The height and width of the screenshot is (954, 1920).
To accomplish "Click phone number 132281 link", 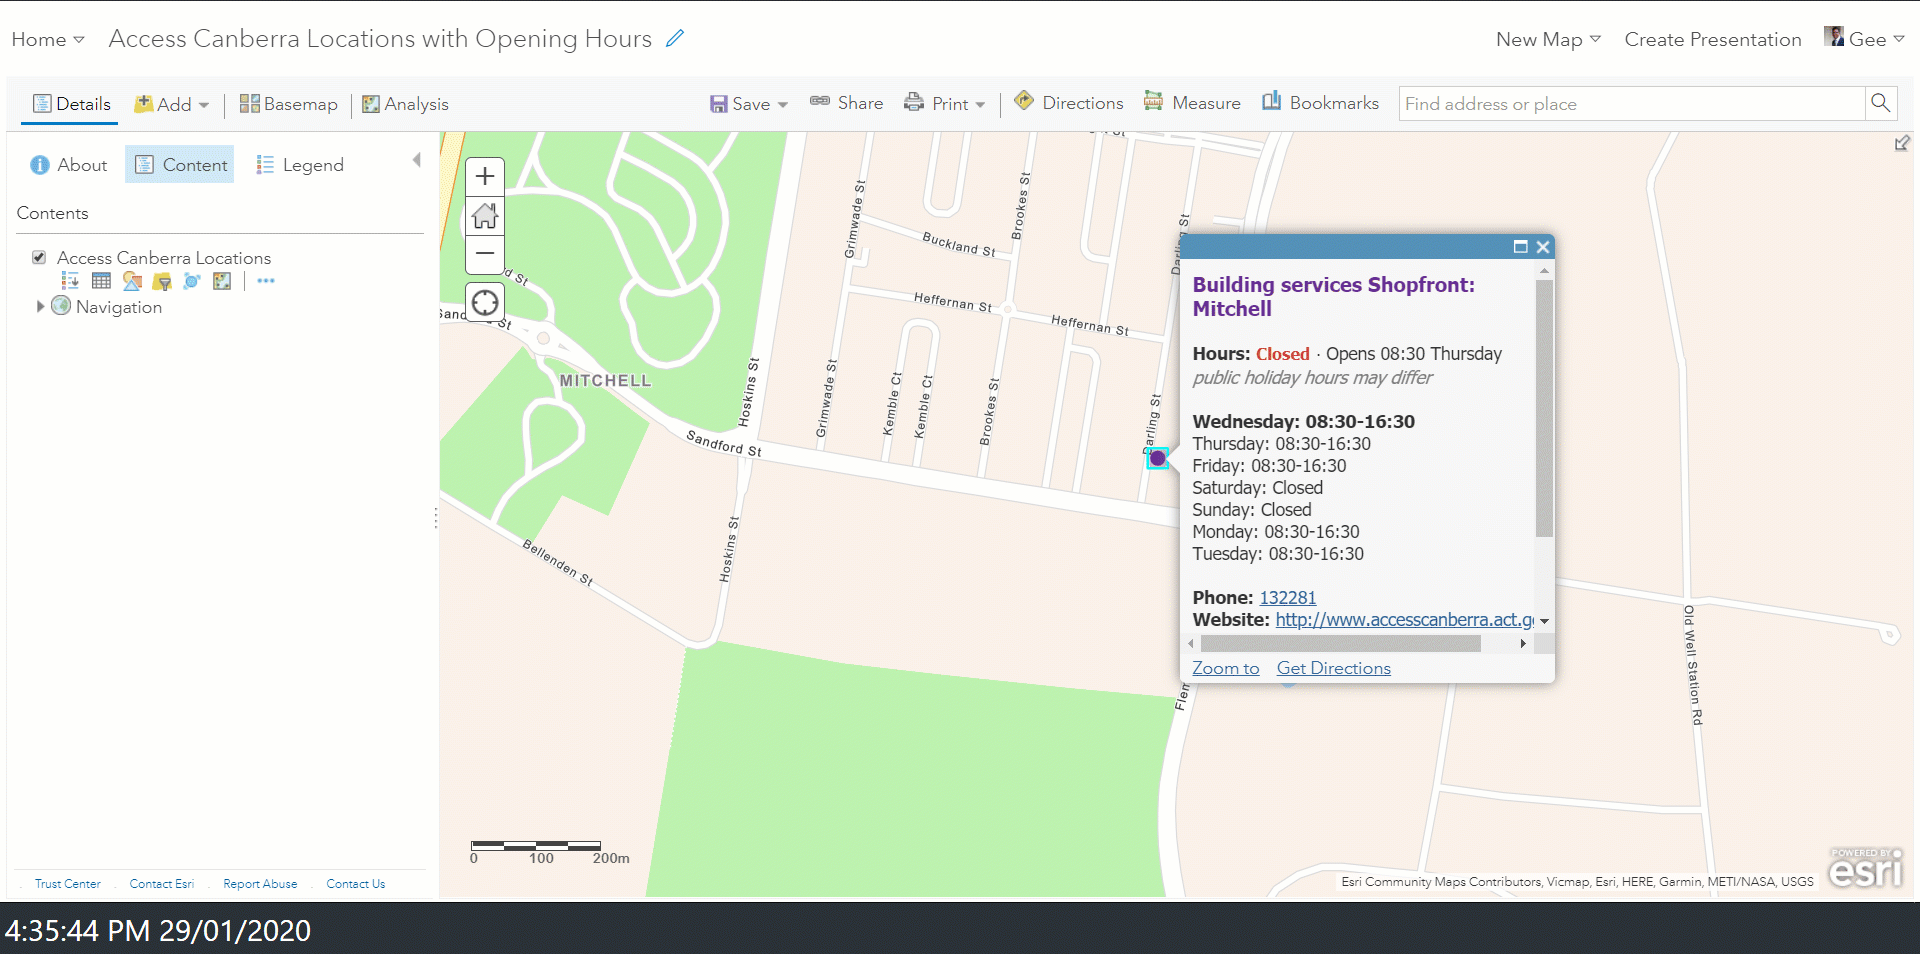I will coord(1287,597).
